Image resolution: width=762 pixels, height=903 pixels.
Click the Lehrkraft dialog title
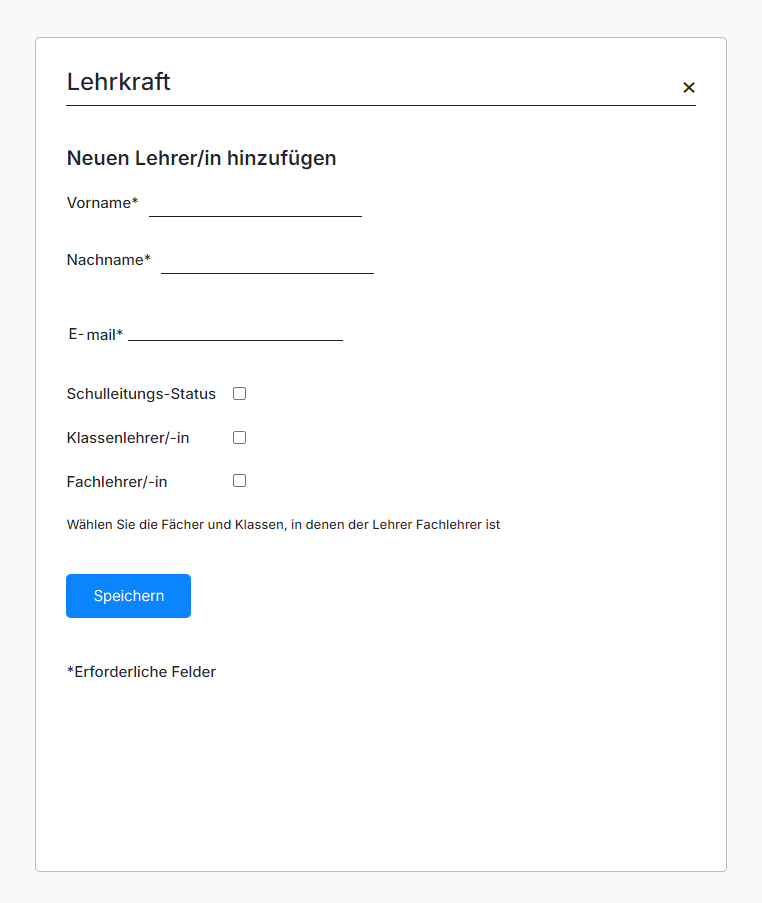coord(118,82)
